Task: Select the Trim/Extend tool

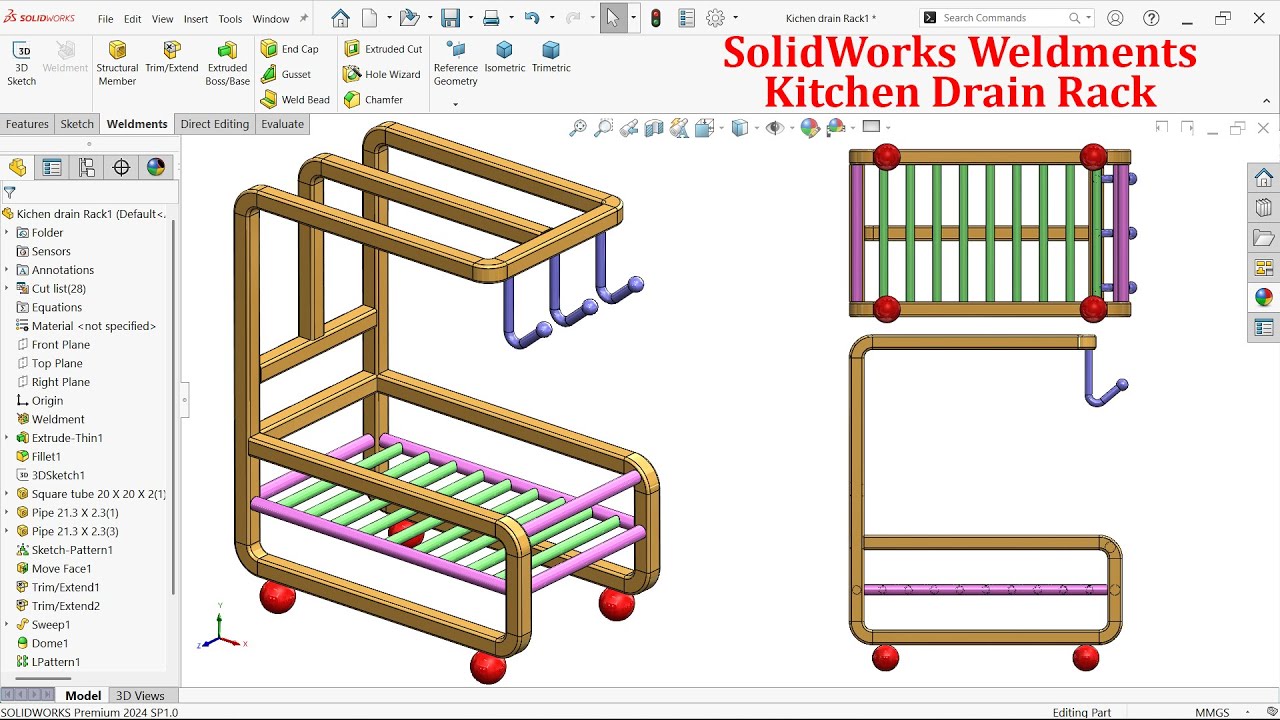Action: pyautogui.click(x=172, y=58)
